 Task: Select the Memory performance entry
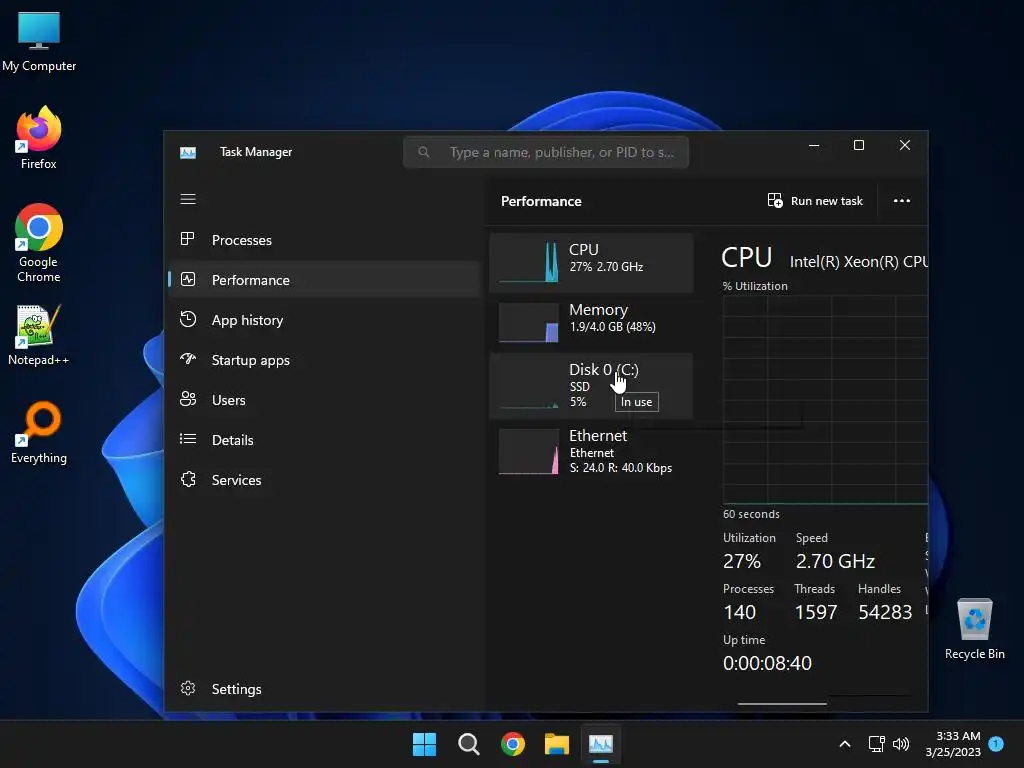(x=591, y=322)
